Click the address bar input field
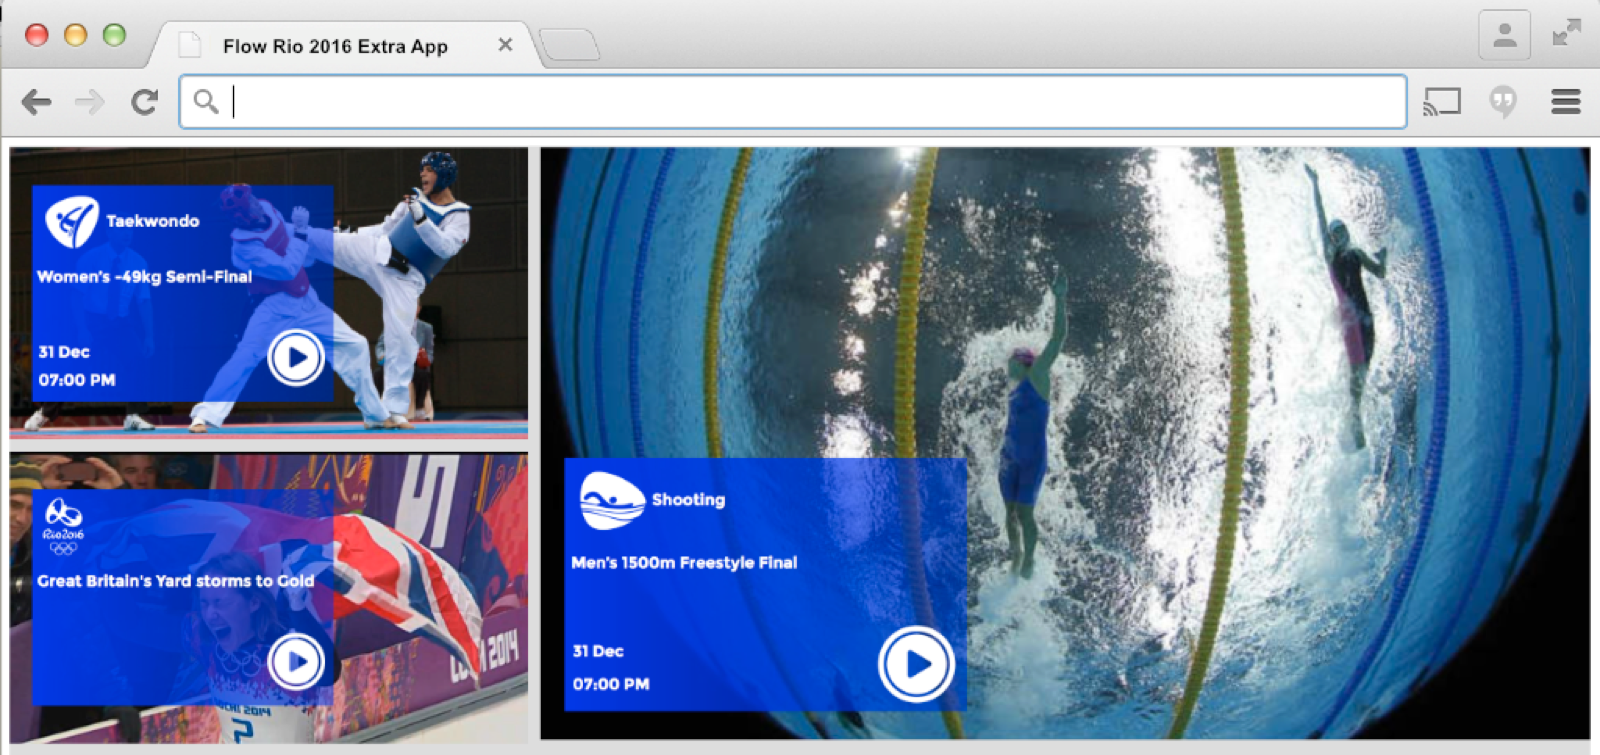 pyautogui.click(x=793, y=101)
